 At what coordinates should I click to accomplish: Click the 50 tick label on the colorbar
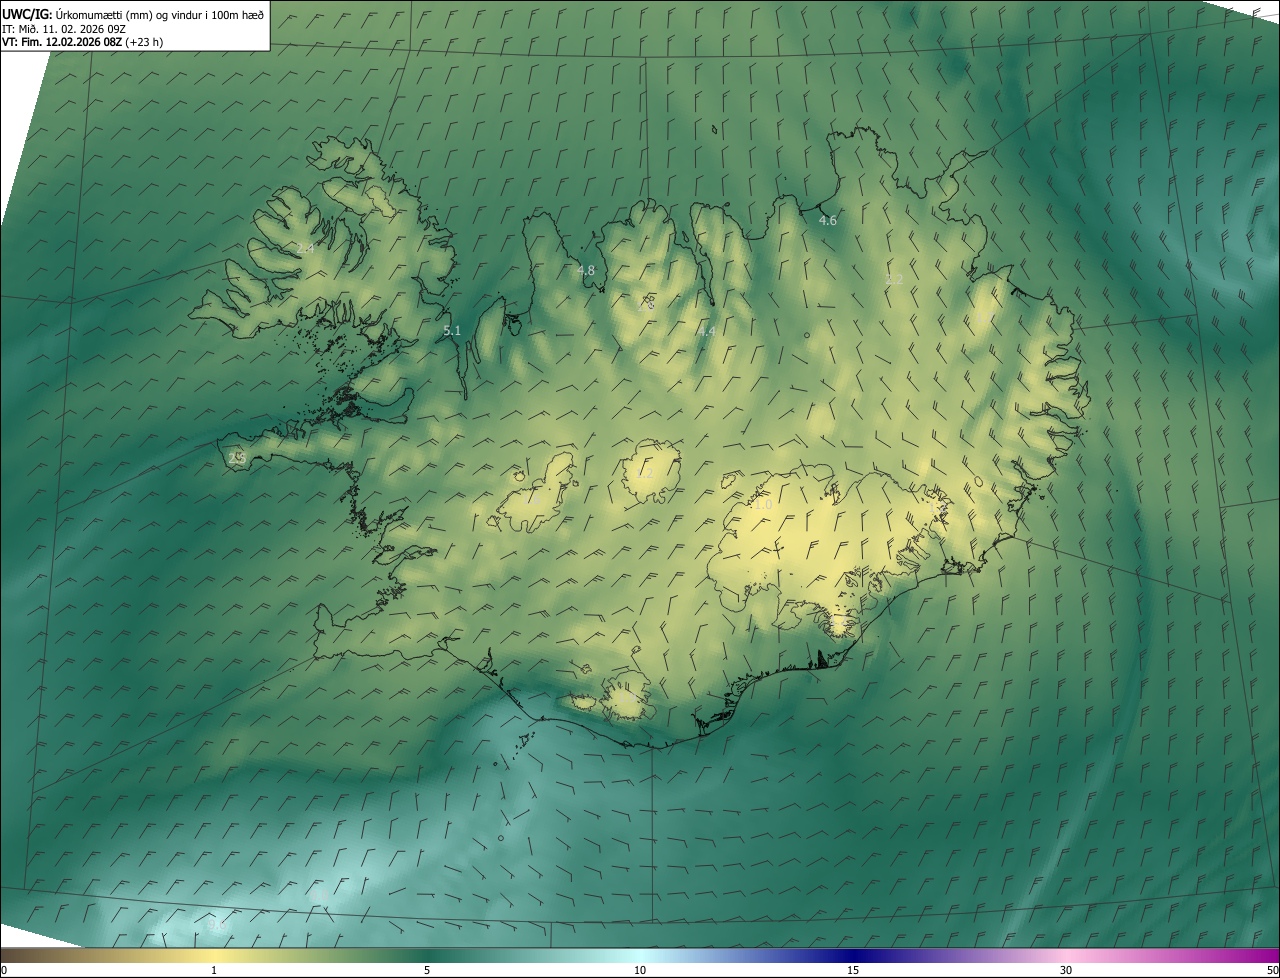(1272, 970)
